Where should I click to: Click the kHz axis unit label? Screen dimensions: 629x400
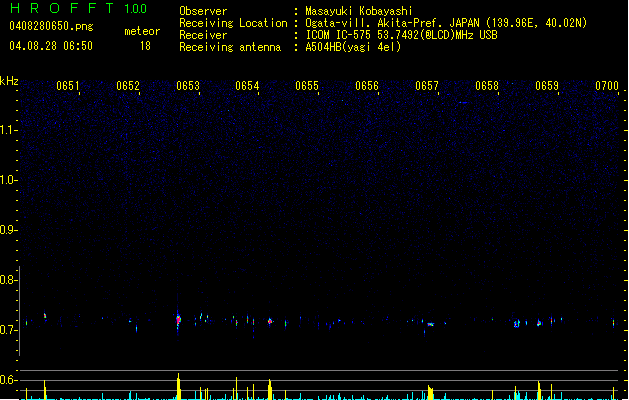(9, 81)
